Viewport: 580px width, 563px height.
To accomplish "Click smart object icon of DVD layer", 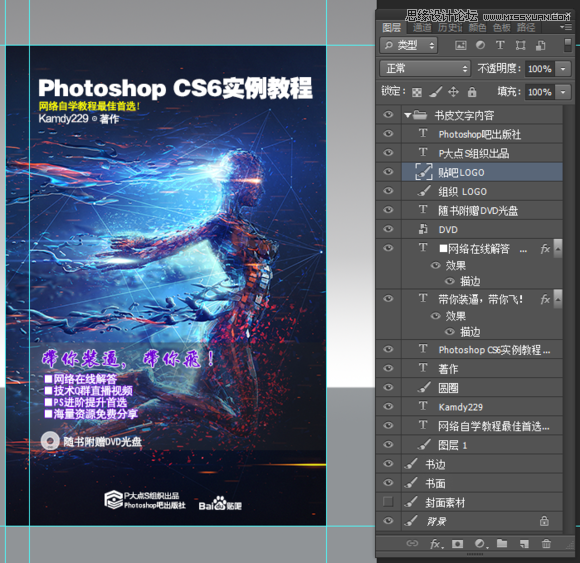I will (x=423, y=229).
